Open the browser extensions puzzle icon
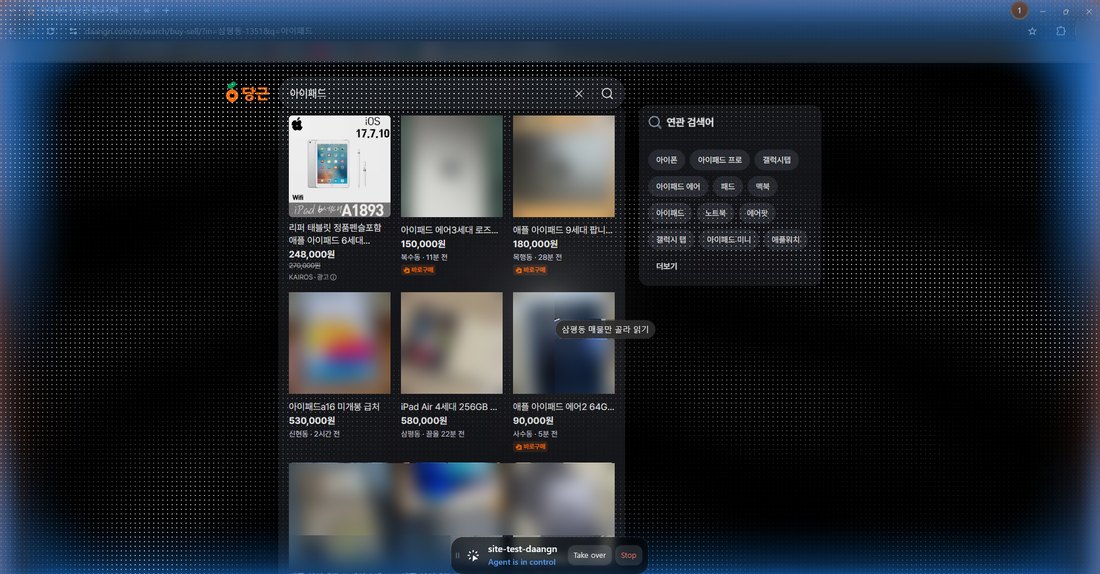The image size is (1100, 574). pos(1061,31)
